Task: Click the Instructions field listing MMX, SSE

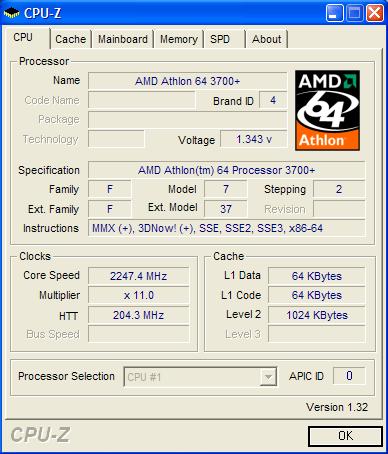Action: tap(226, 228)
